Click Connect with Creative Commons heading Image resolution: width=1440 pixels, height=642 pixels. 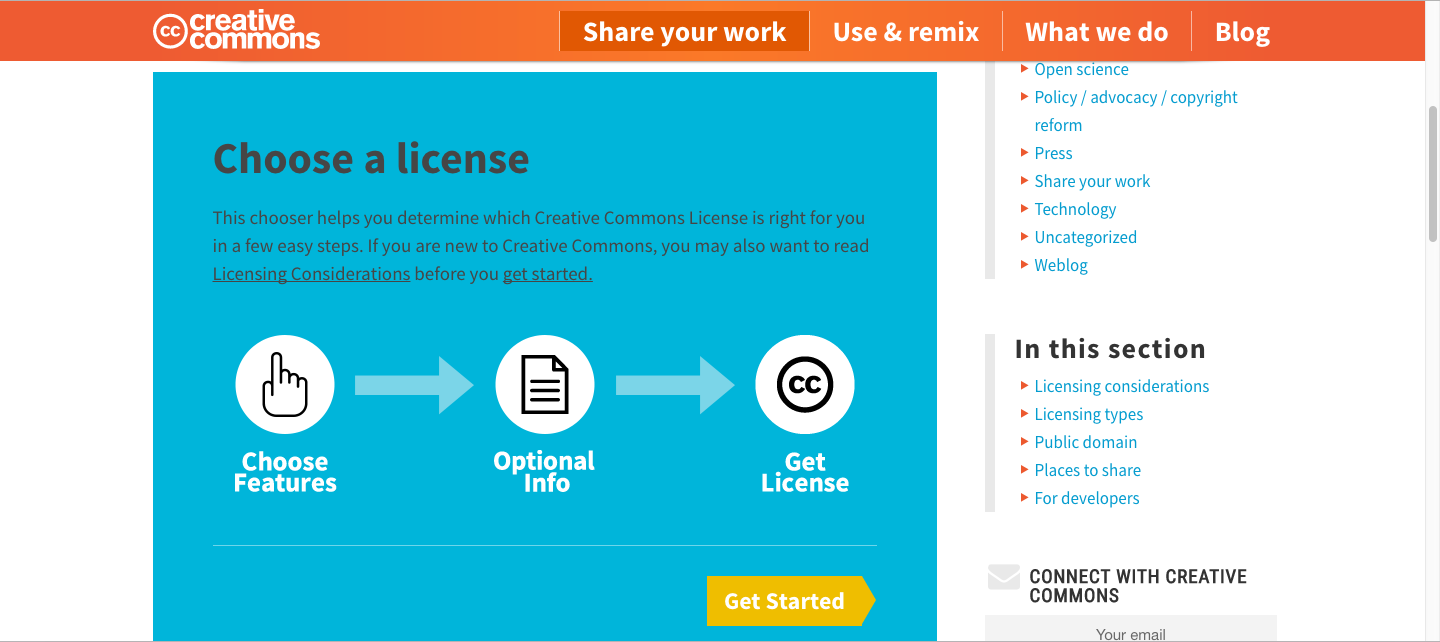(x=1138, y=586)
